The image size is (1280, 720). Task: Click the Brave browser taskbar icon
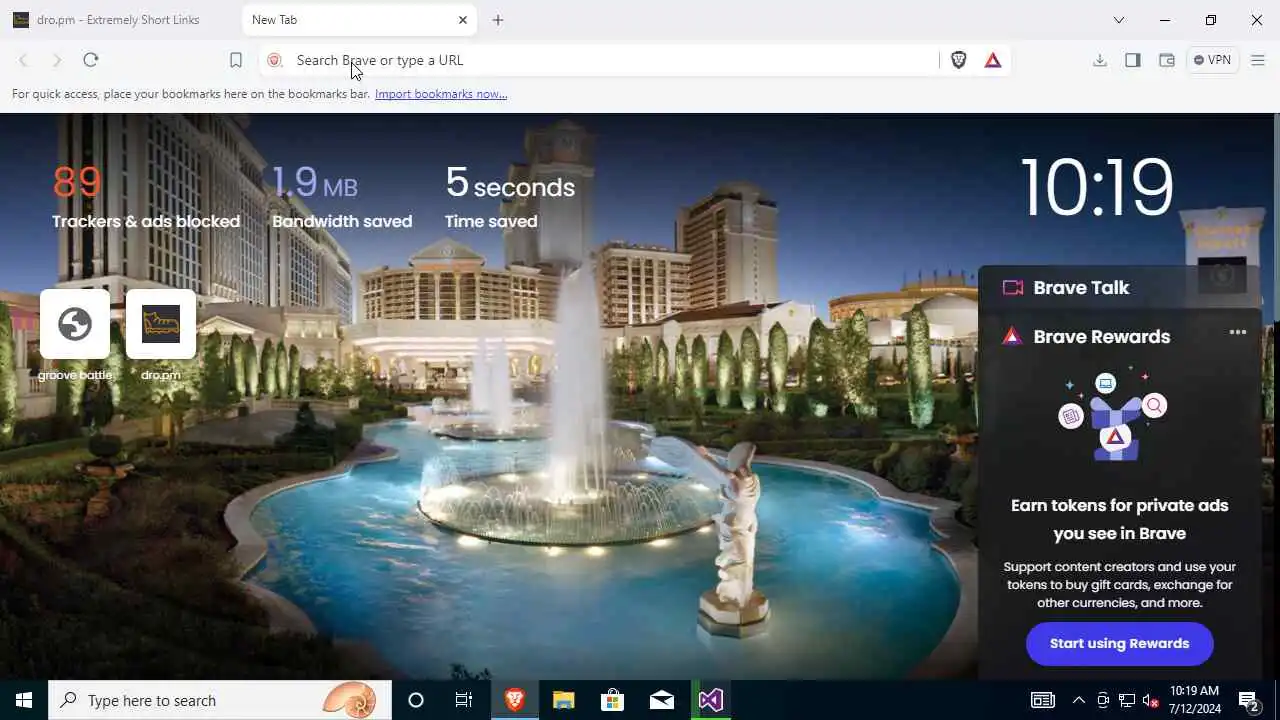pos(515,700)
